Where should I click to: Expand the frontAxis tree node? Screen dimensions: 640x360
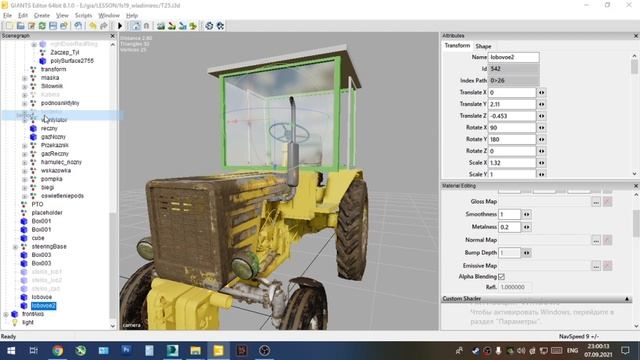[6, 314]
